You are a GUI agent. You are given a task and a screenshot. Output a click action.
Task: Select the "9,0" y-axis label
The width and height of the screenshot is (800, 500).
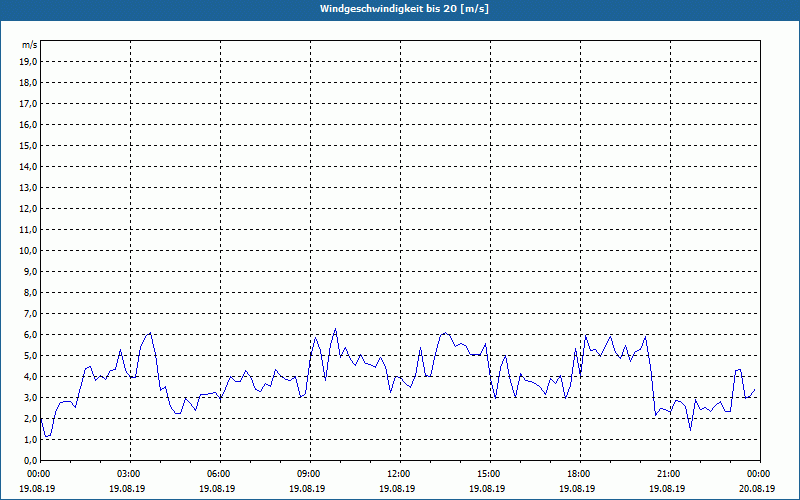[30, 271]
